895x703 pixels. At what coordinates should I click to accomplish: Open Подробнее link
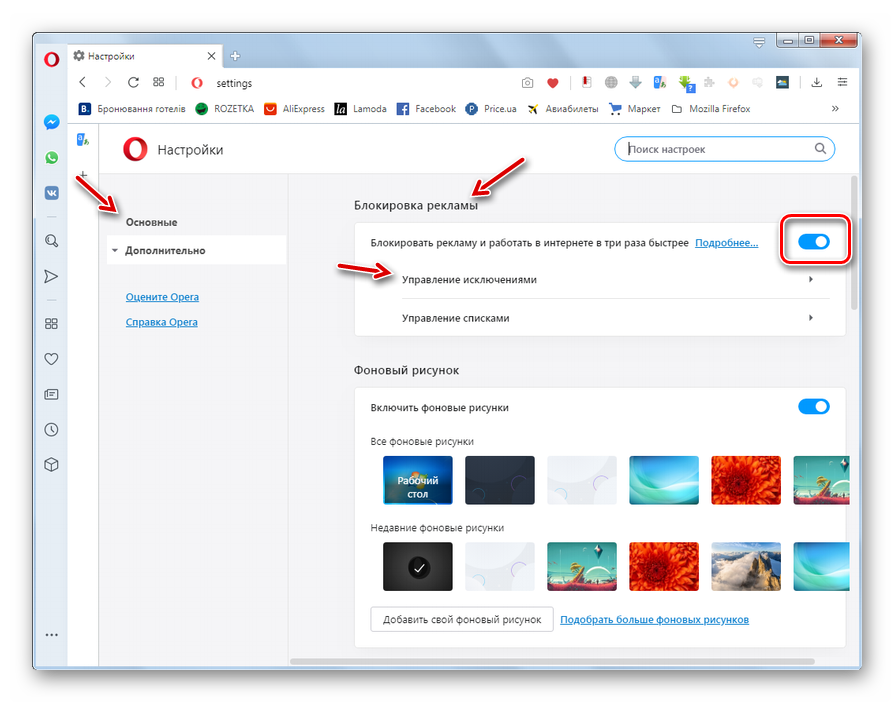(x=726, y=243)
